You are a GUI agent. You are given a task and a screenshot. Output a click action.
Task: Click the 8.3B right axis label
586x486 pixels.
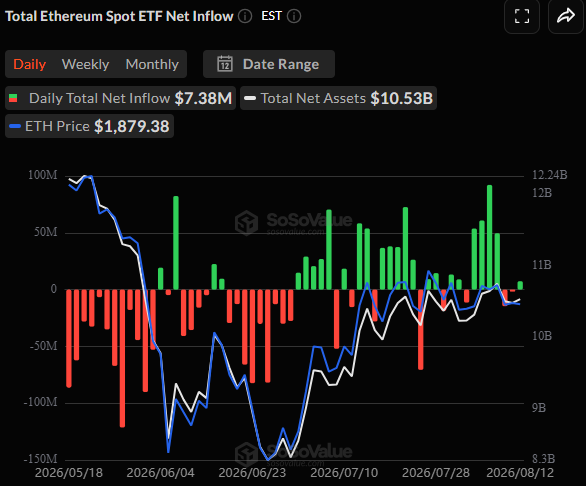pos(543,459)
